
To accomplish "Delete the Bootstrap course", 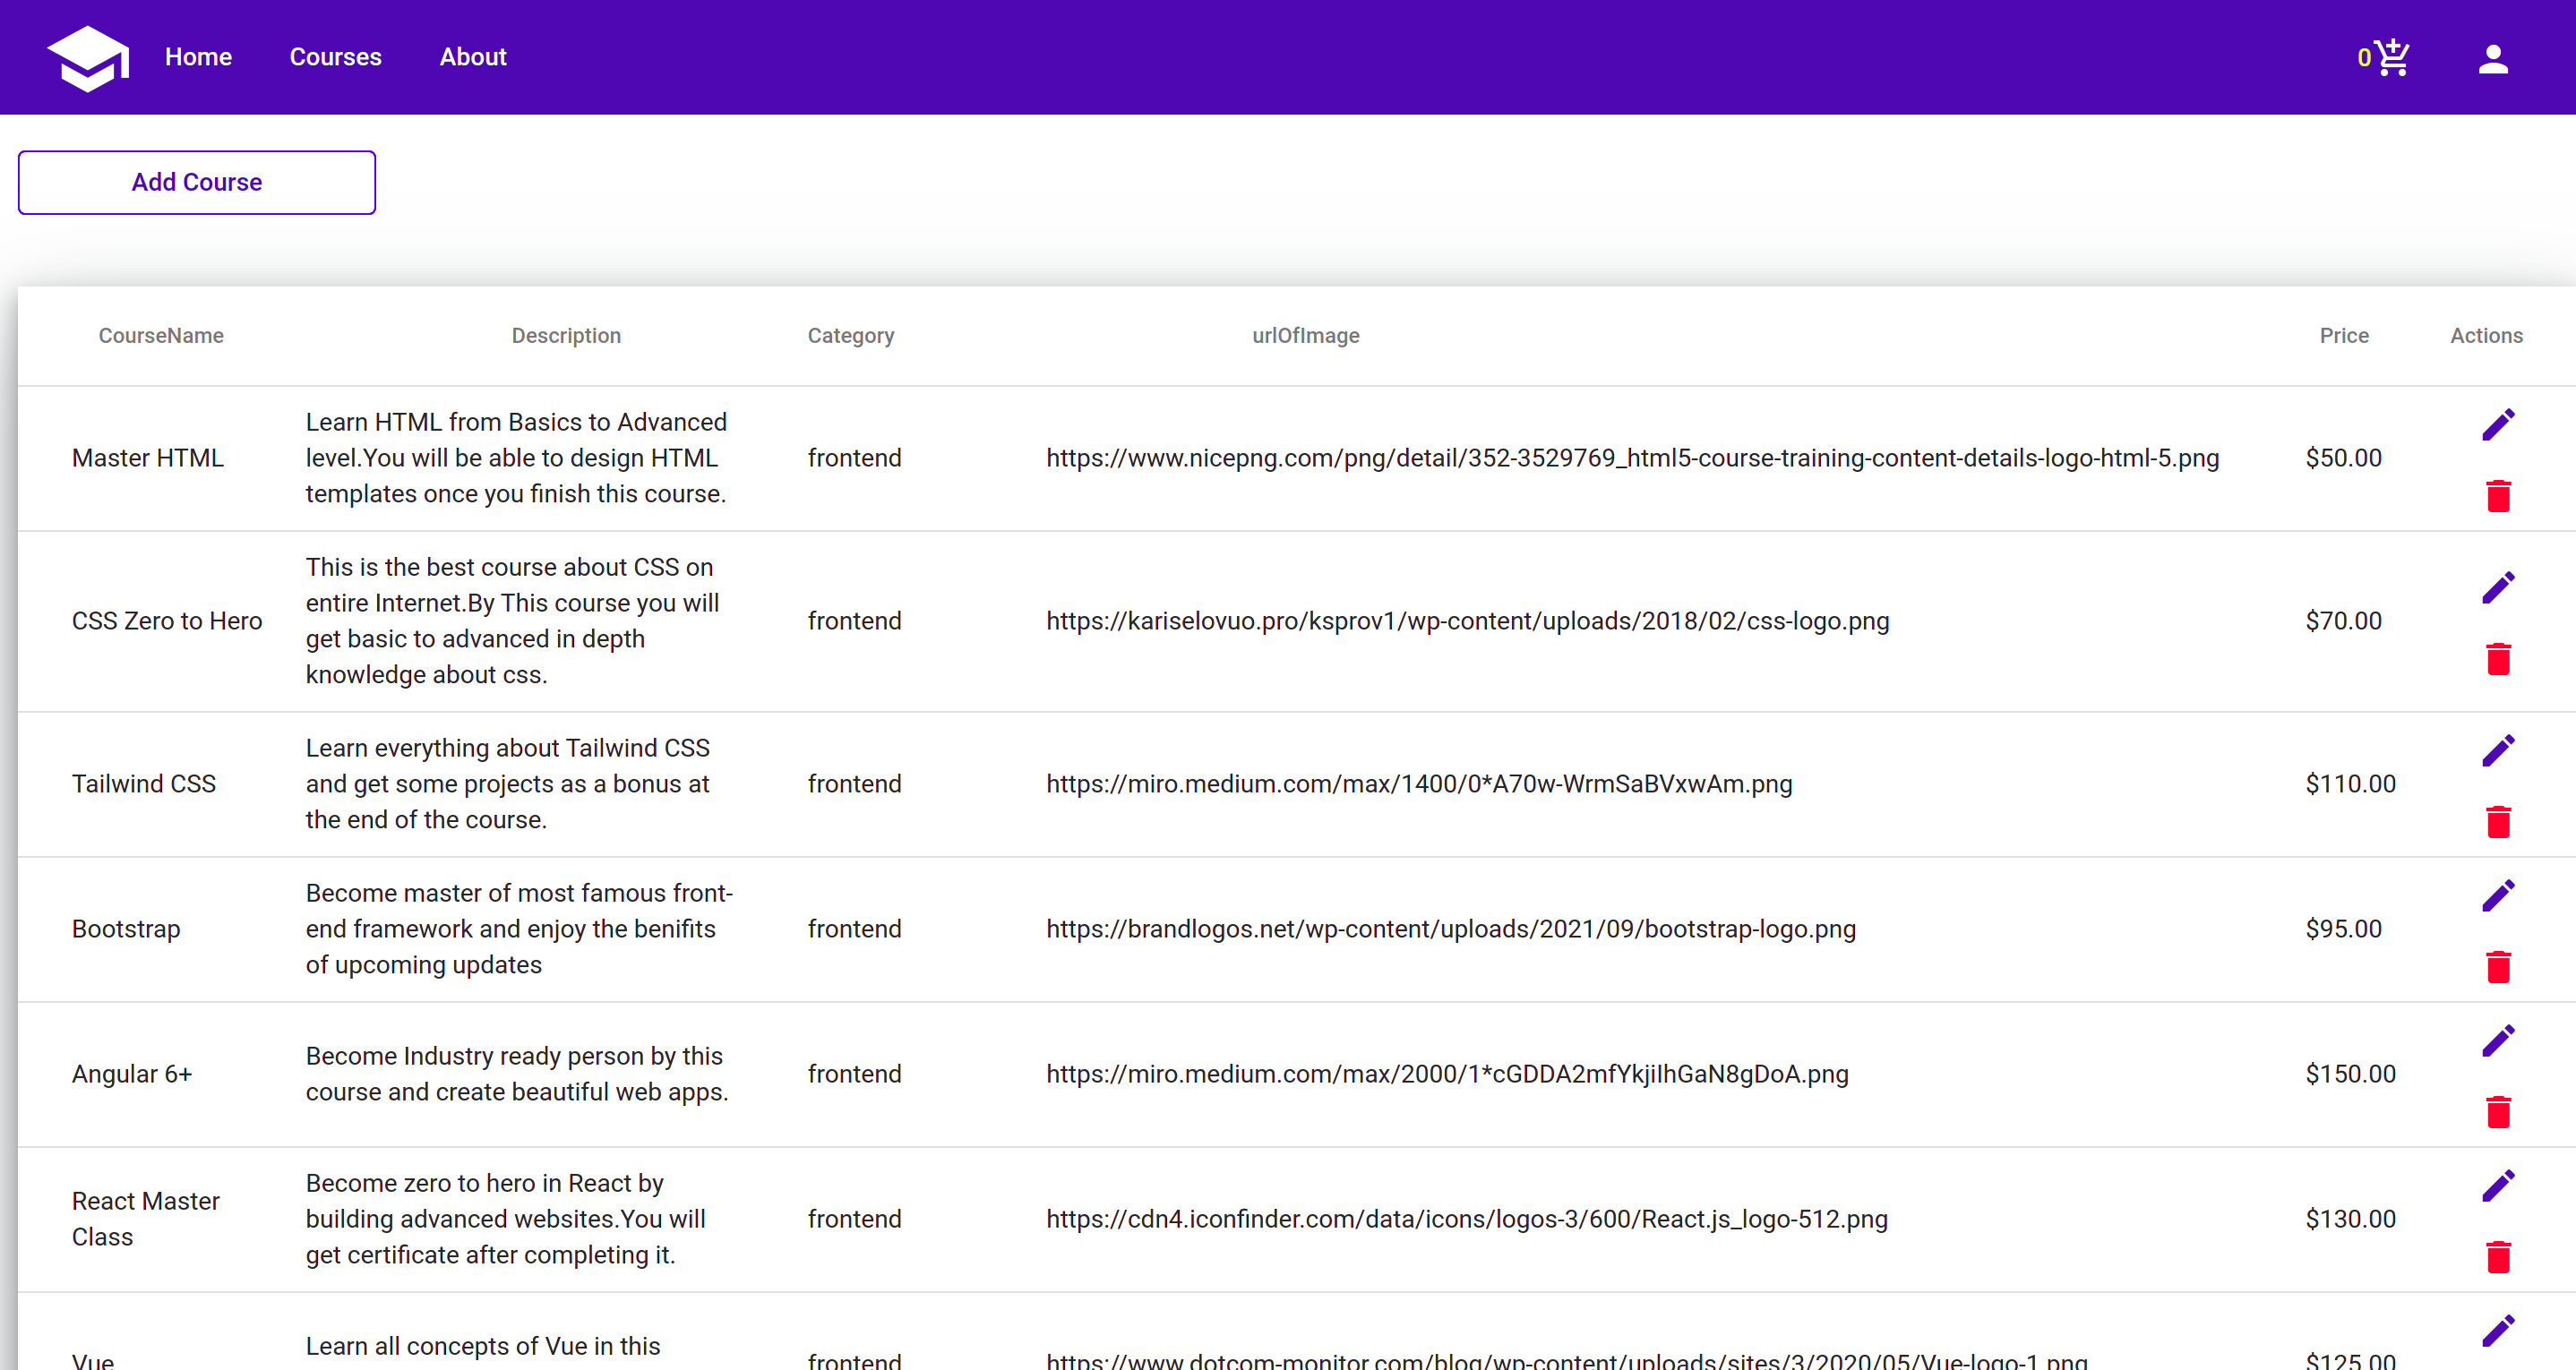I will pyautogui.click(x=2500, y=967).
